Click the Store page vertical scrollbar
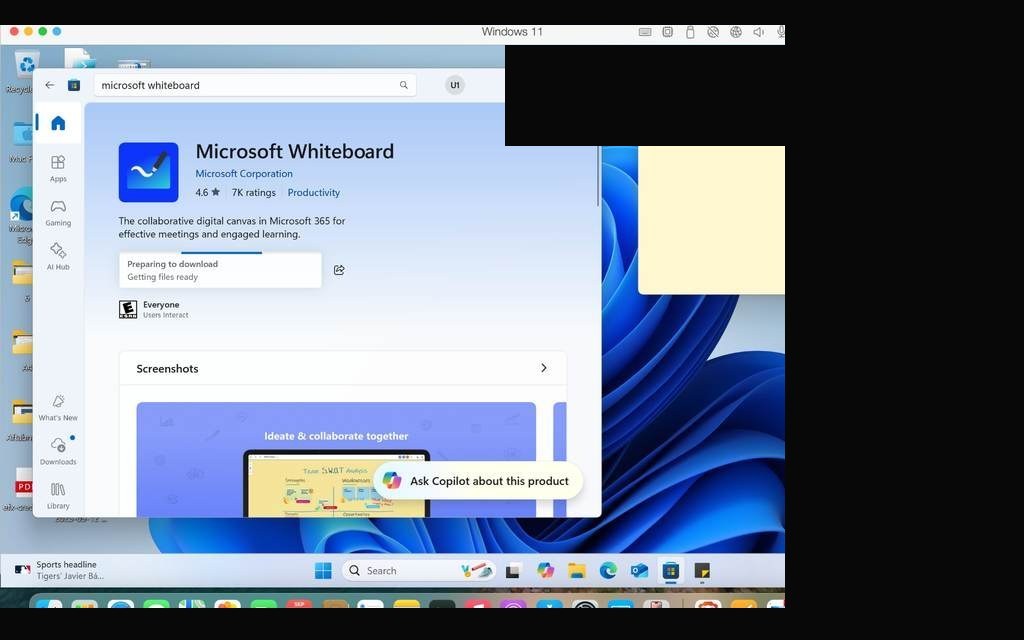 point(598,176)
